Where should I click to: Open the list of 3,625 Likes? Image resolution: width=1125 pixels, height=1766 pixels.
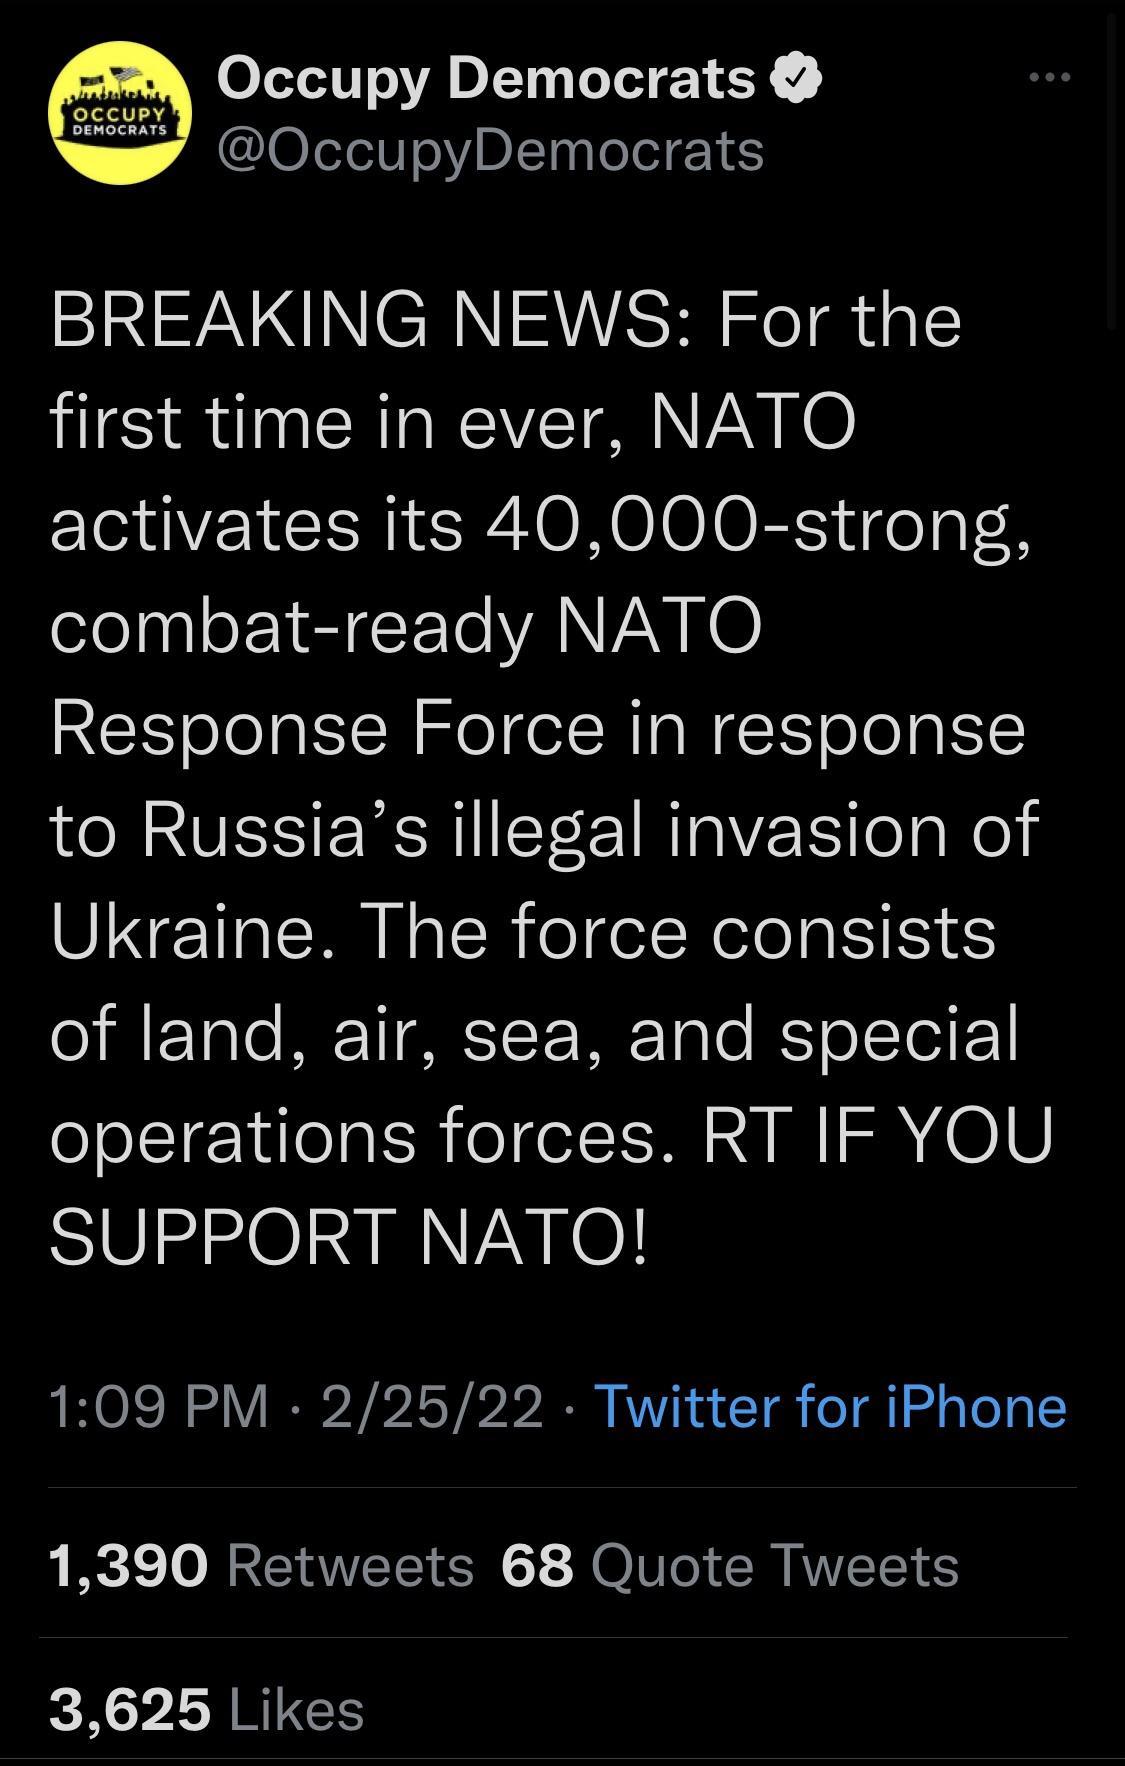pos(206,1709)
